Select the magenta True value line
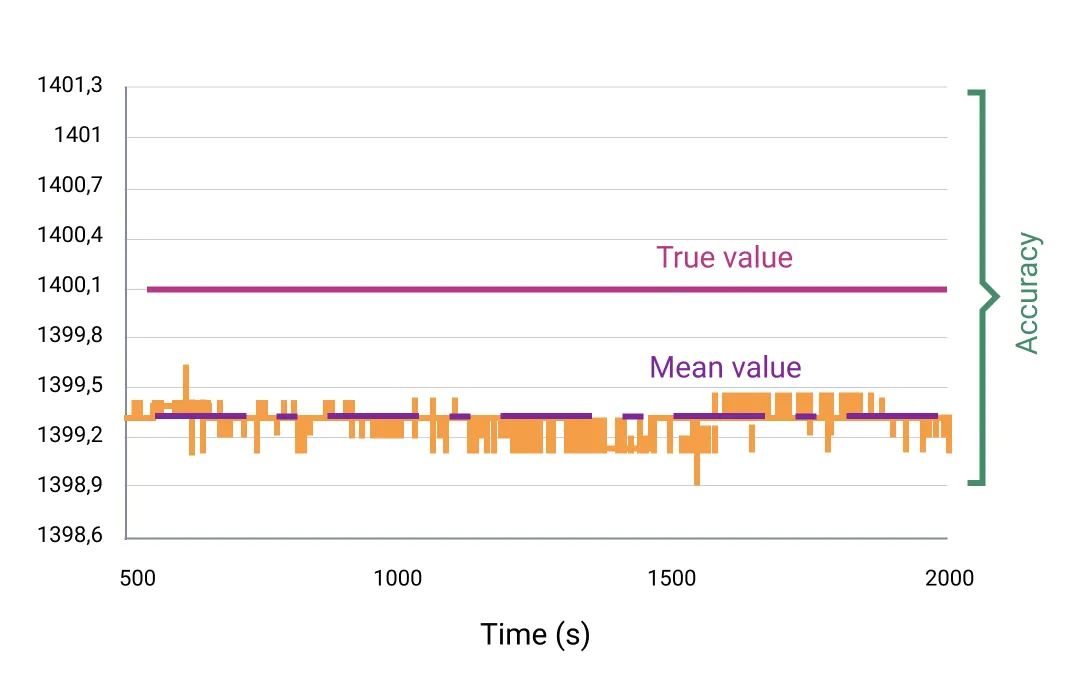The height and width of the screenshot is (700, 1080). tap(547, 289)
